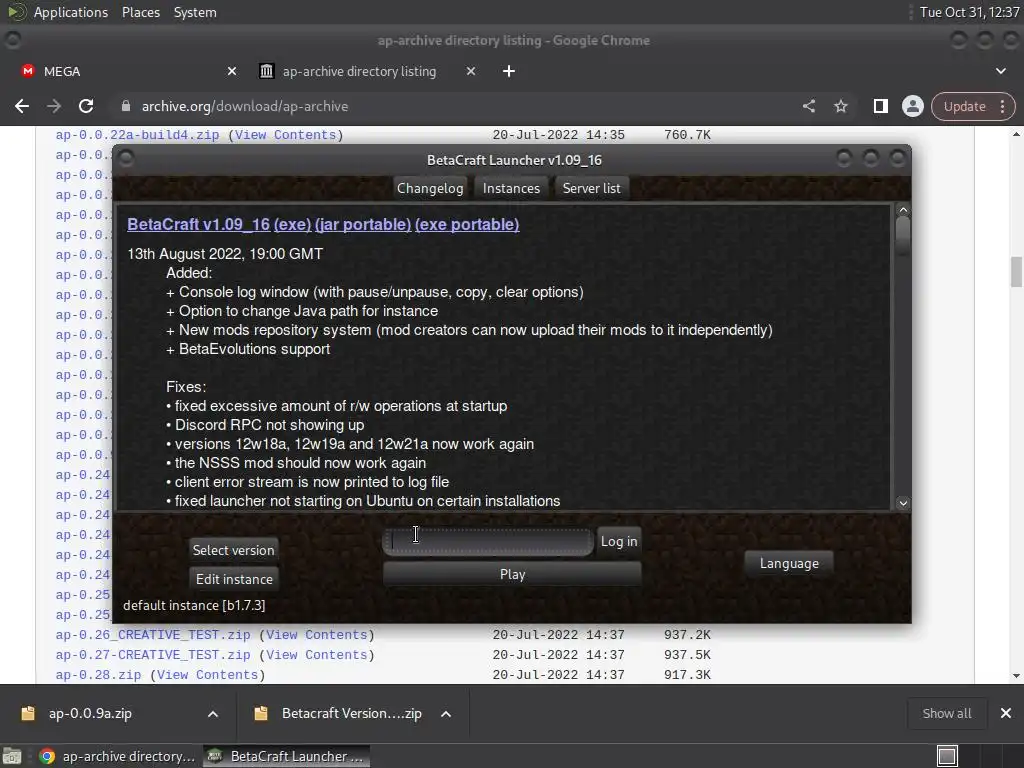View Contents of ap-0.0.22a-build4.zip

(285, 135)
